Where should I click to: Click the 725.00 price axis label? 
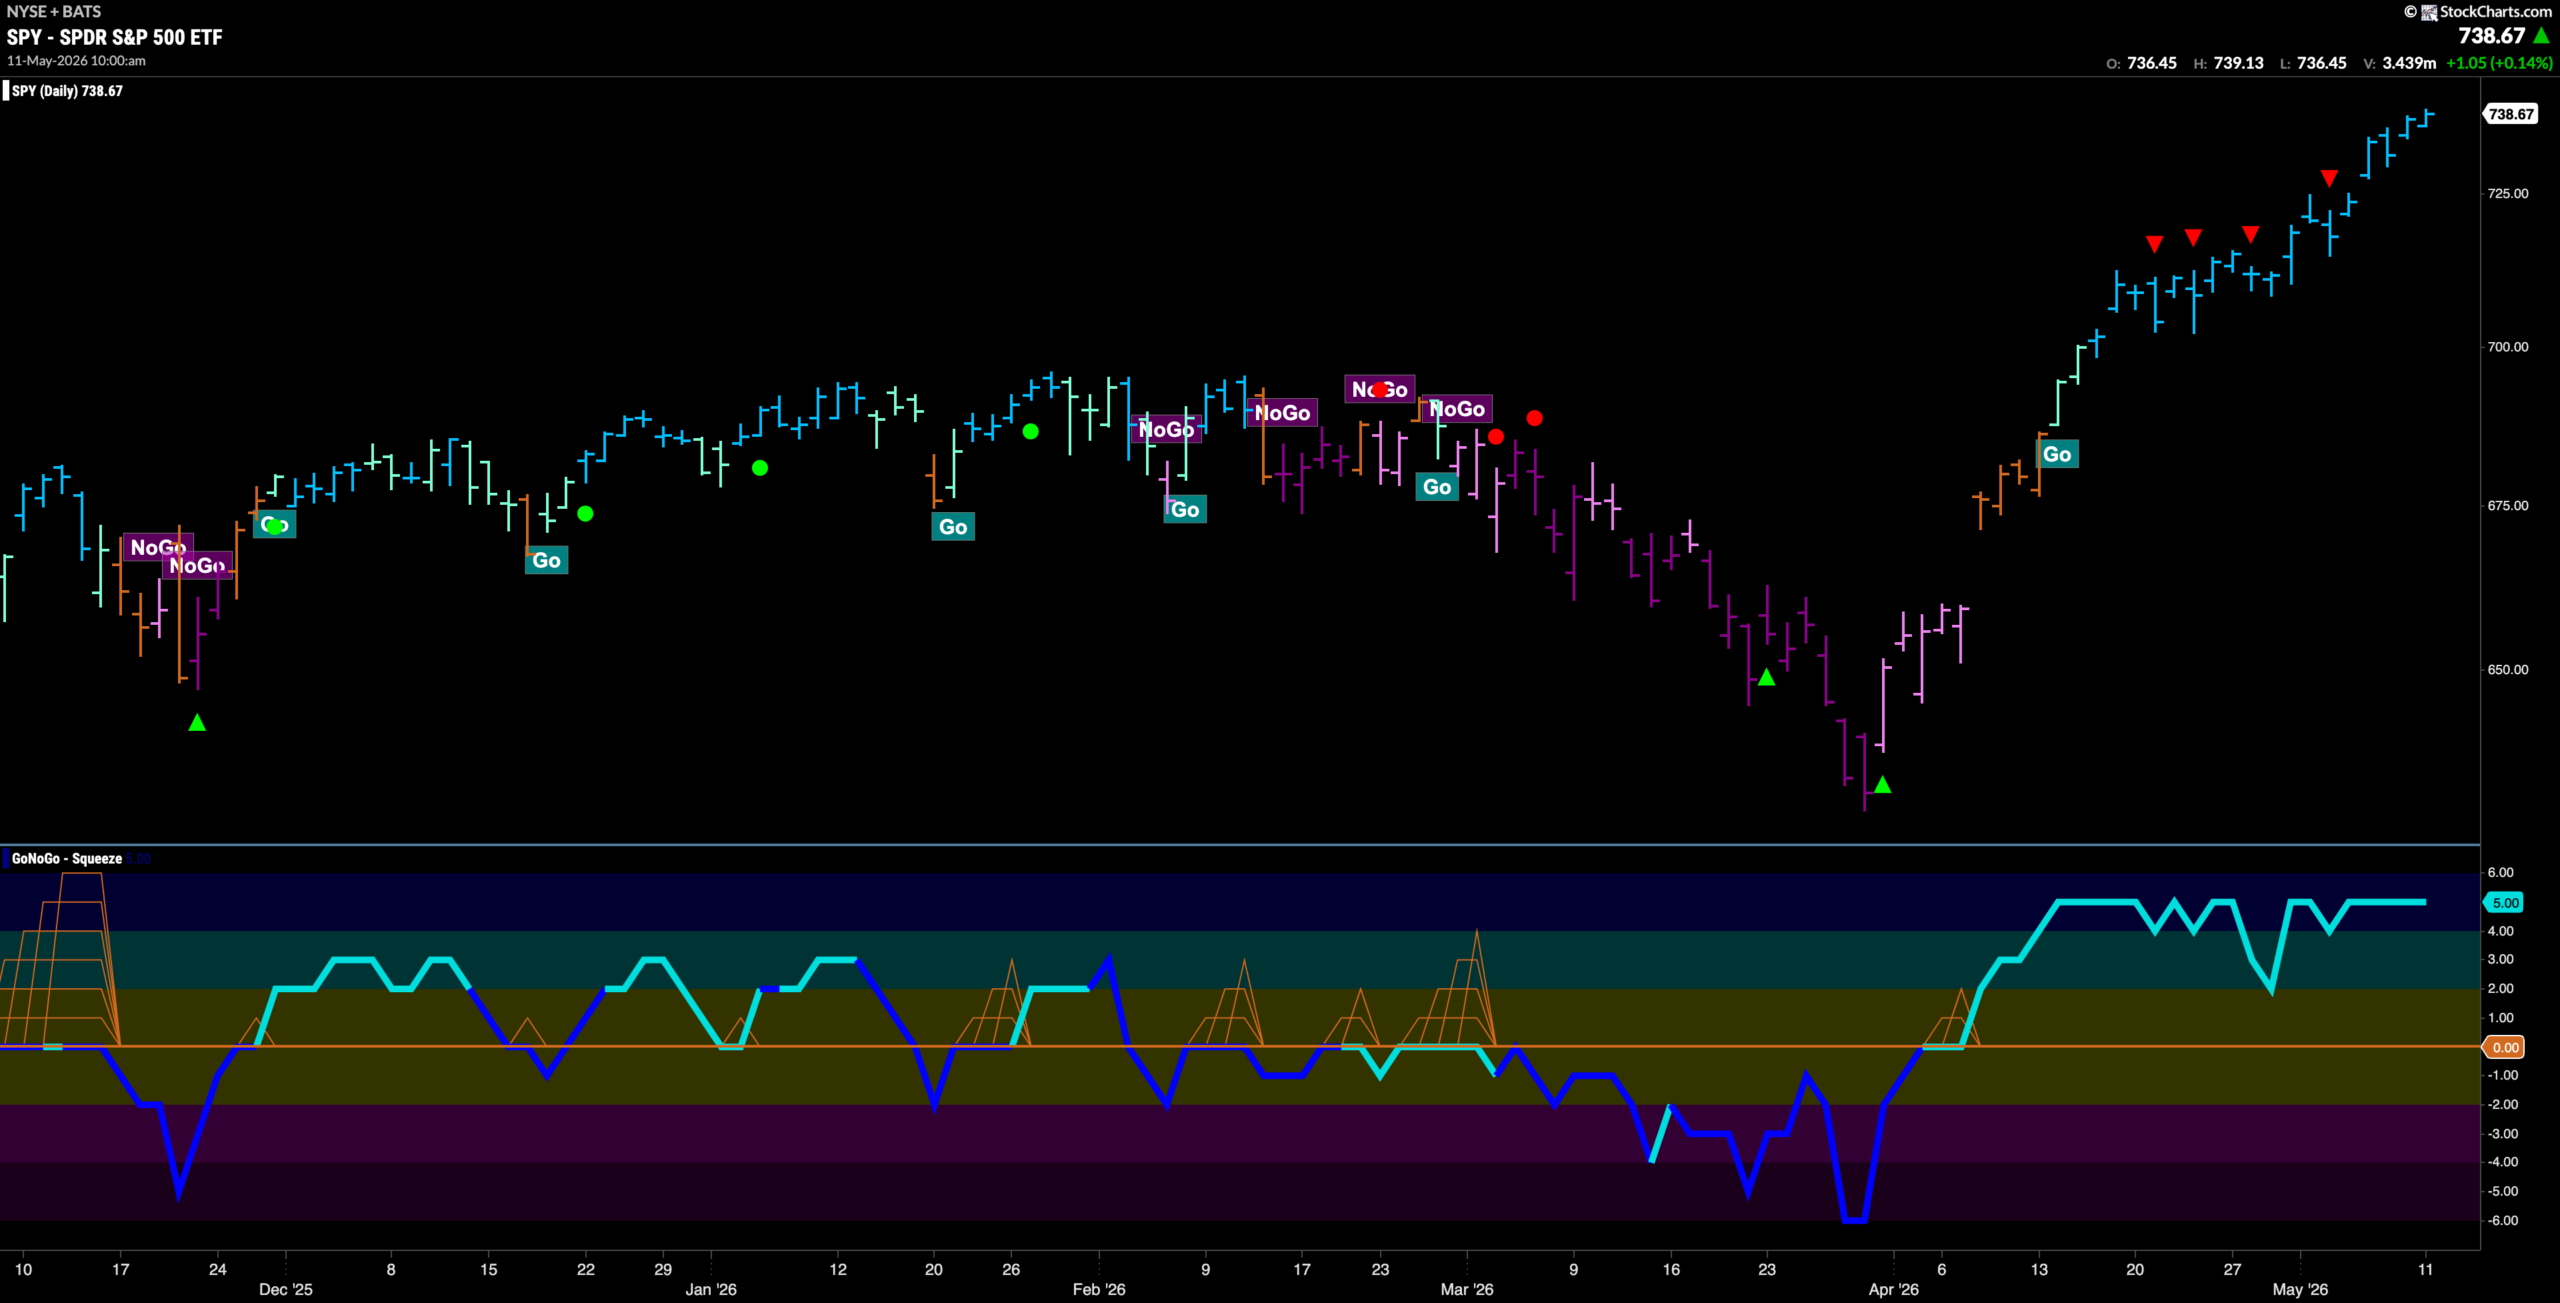pos(2508,193)
